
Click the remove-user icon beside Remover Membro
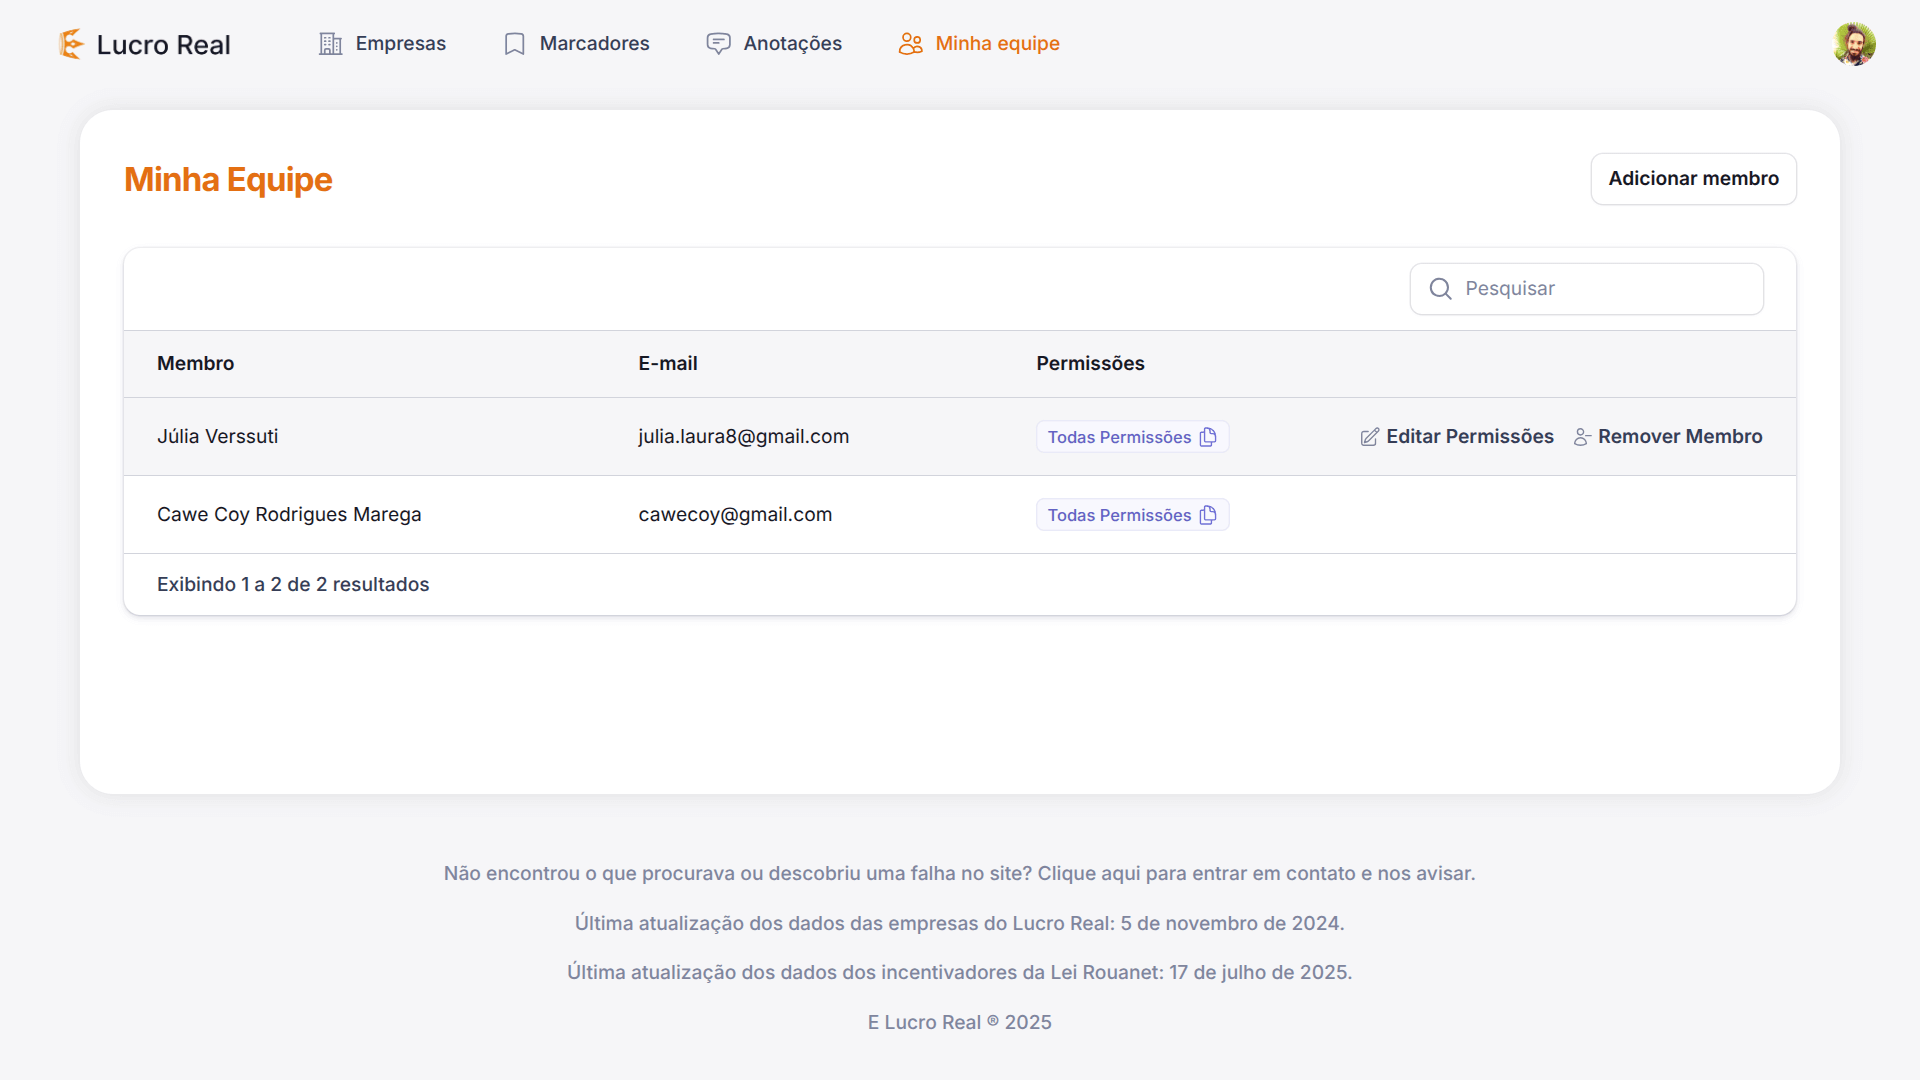tap(1581, 437)
